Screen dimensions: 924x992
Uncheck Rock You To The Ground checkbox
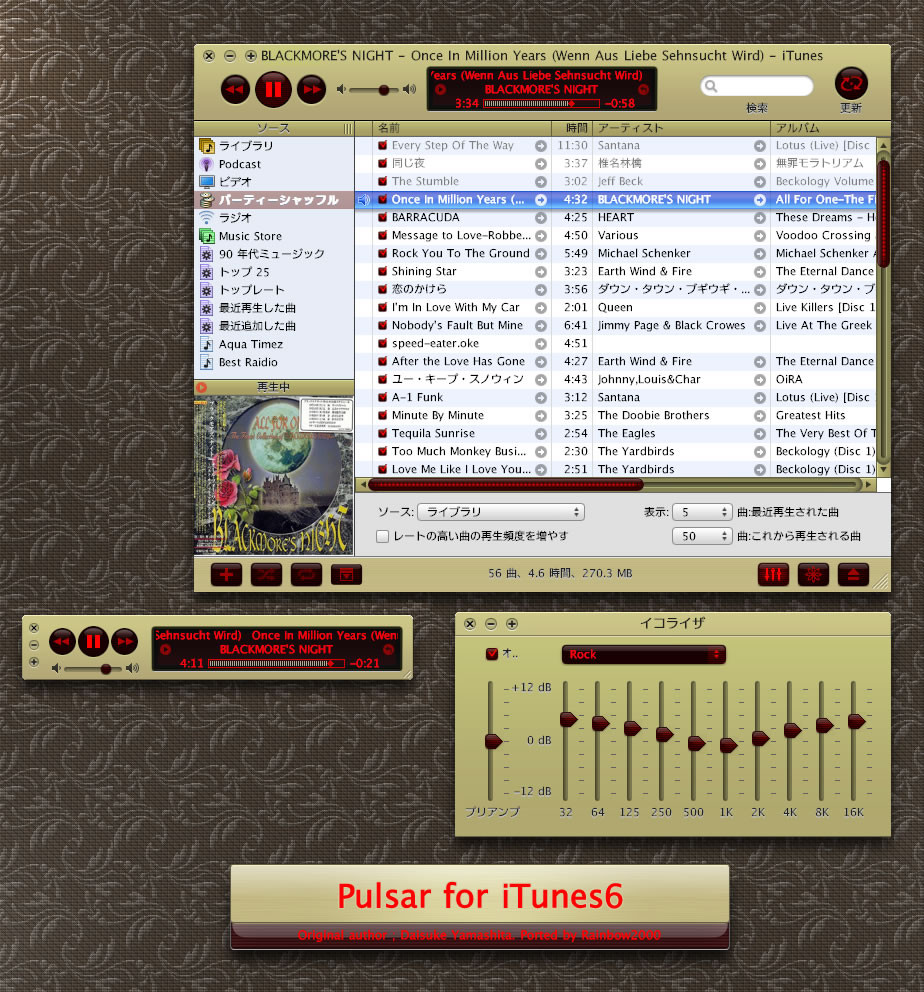383,254
